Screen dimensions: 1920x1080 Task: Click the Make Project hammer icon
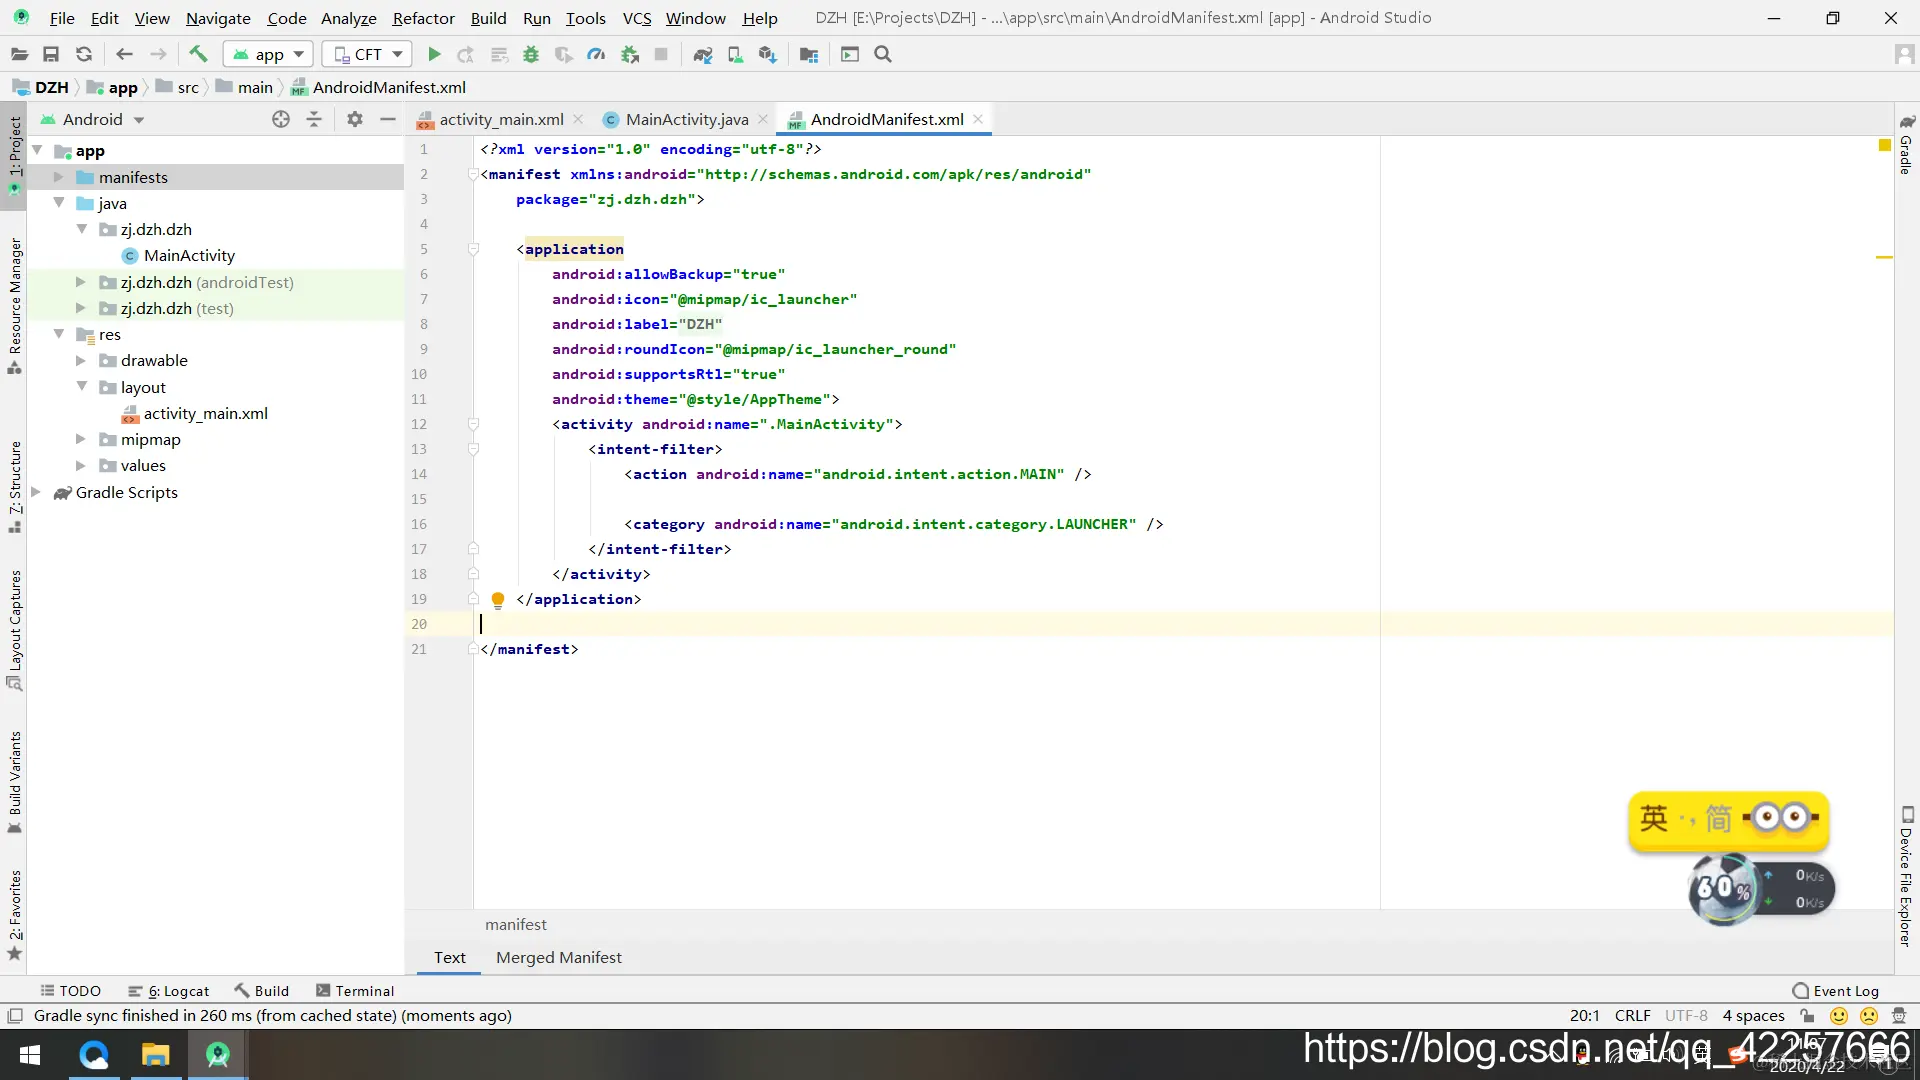coord(198,55)
